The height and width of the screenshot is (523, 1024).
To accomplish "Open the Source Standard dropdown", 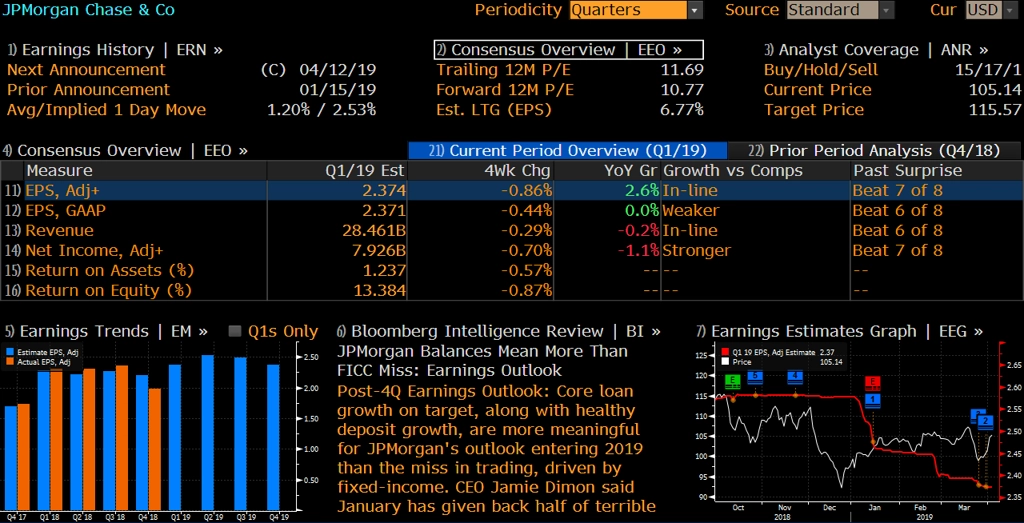I will coord(840,10).
